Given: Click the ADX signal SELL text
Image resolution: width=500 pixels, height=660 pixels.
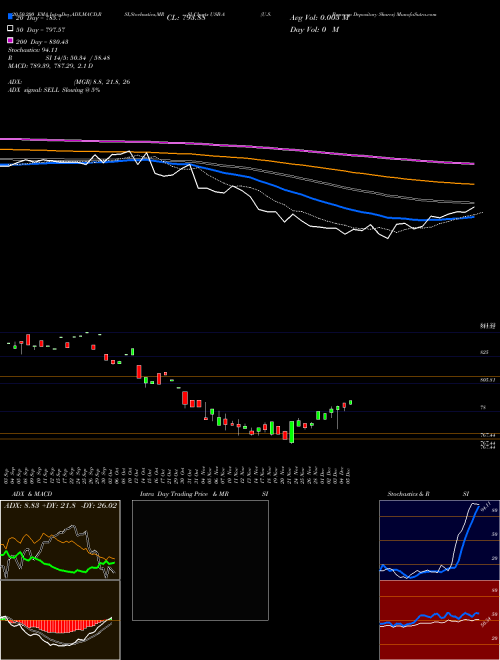Looking at the screenshot, I should 54,90.
